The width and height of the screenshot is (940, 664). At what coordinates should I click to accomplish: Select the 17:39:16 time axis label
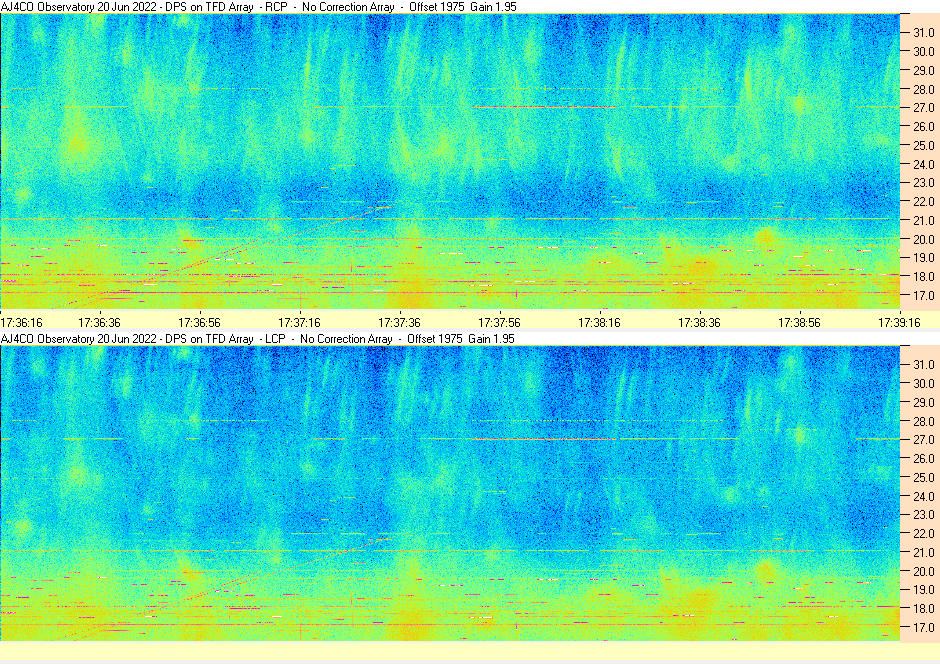pyautogui.click(x=899, y=322)
